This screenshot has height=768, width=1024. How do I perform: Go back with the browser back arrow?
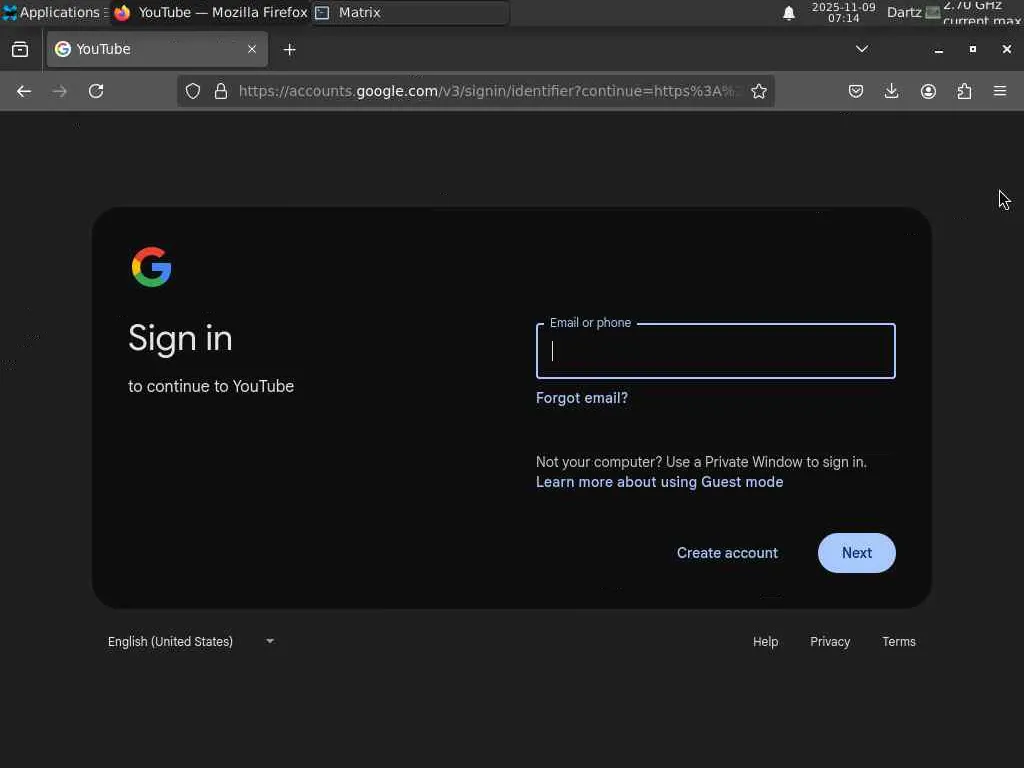pos(24,91)
